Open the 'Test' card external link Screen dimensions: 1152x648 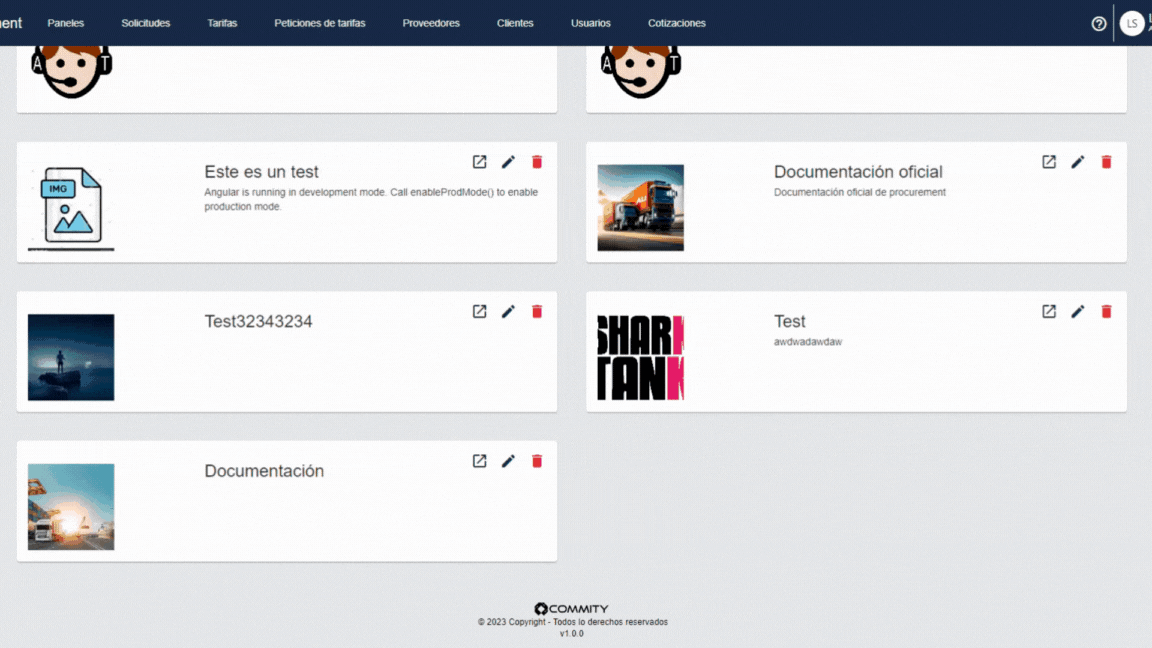[x=1049, y=312]
